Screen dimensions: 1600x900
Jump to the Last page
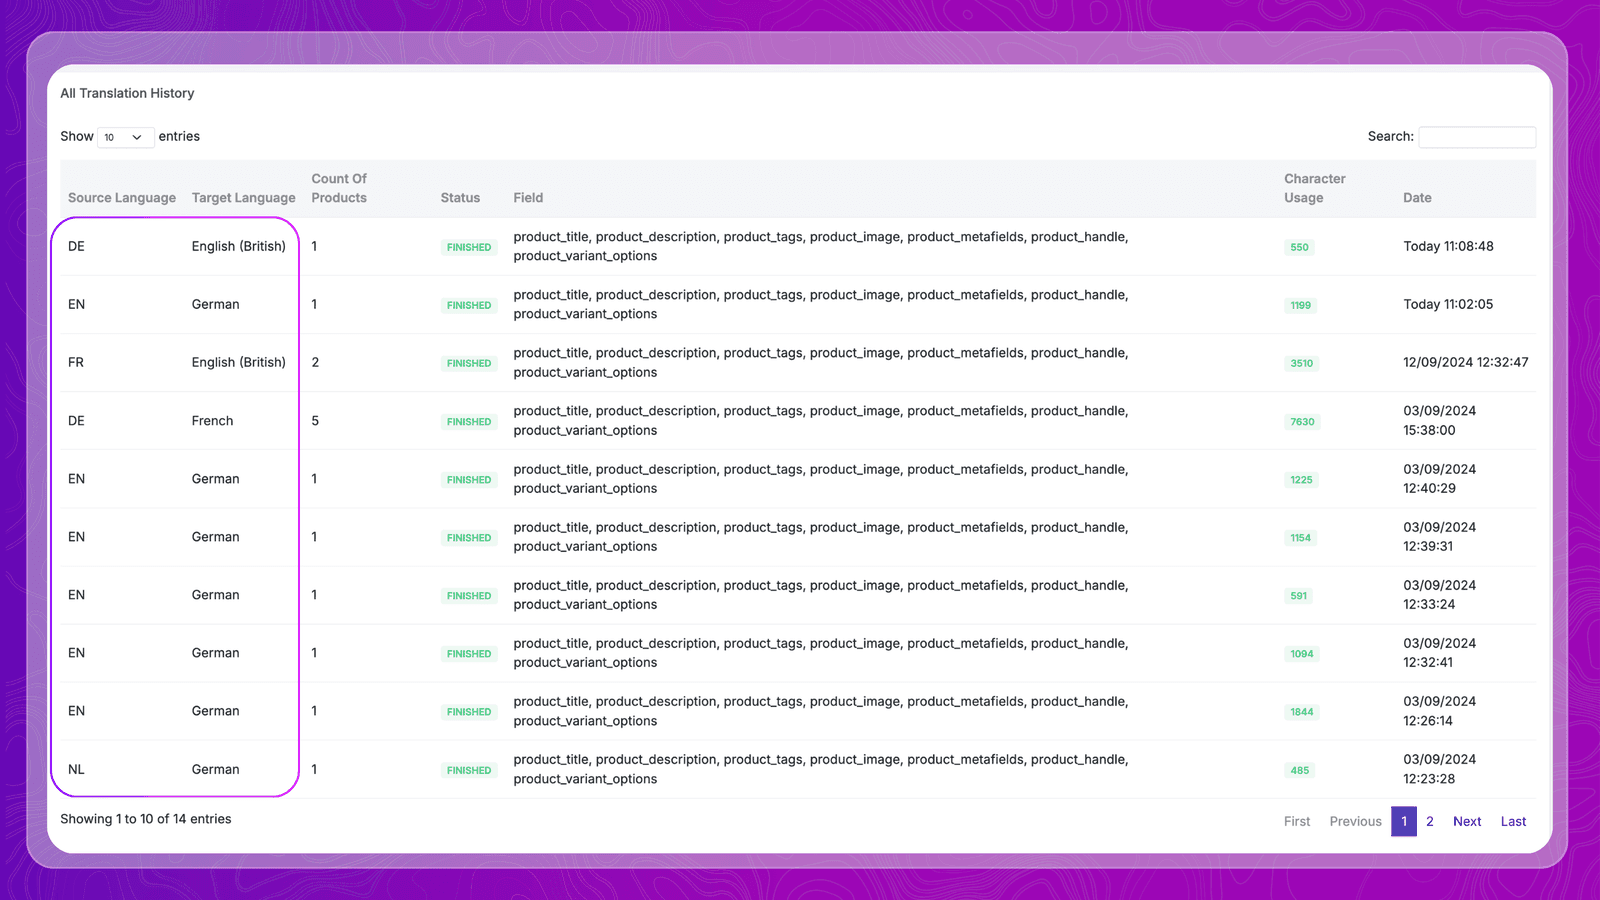[1513, 821]
